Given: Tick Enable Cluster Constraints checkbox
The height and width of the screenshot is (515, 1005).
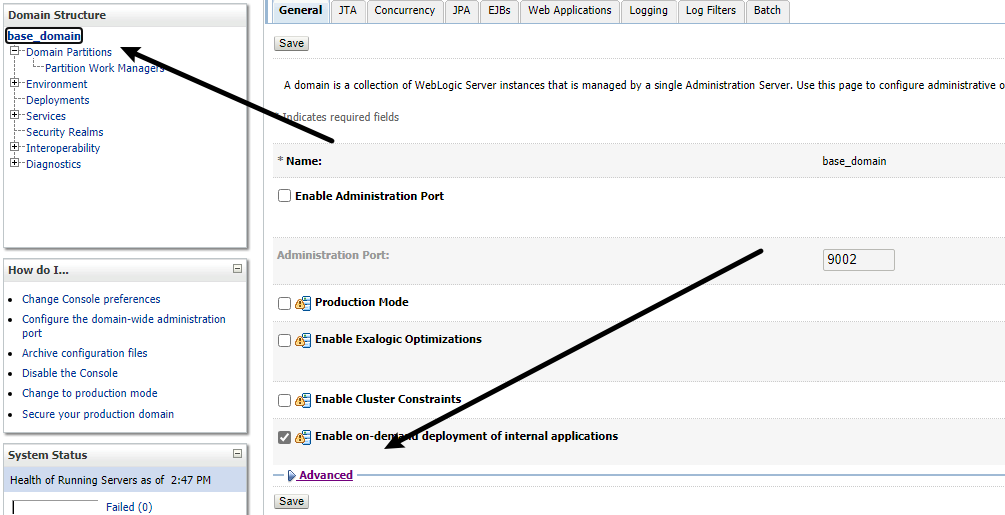Looking at the screenshot, I should point(285,400).
